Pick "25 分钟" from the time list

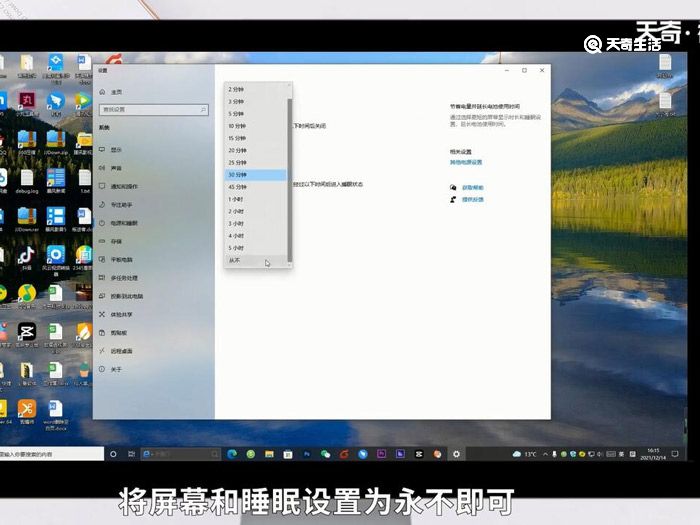tap(256, 162)
